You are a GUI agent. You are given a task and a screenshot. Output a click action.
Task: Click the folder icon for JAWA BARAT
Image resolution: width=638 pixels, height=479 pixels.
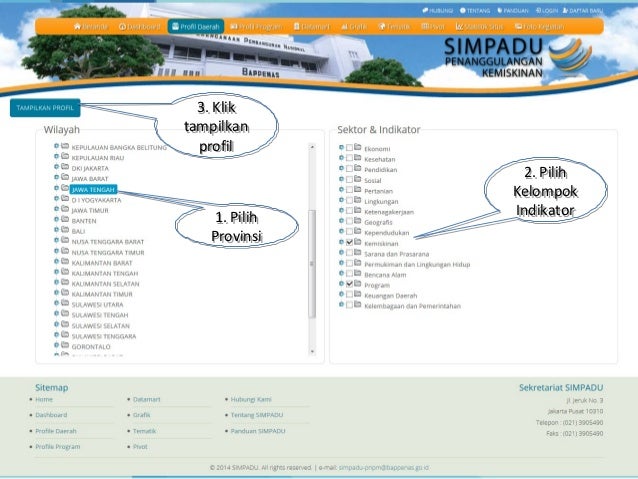click(x=65, y=177)
